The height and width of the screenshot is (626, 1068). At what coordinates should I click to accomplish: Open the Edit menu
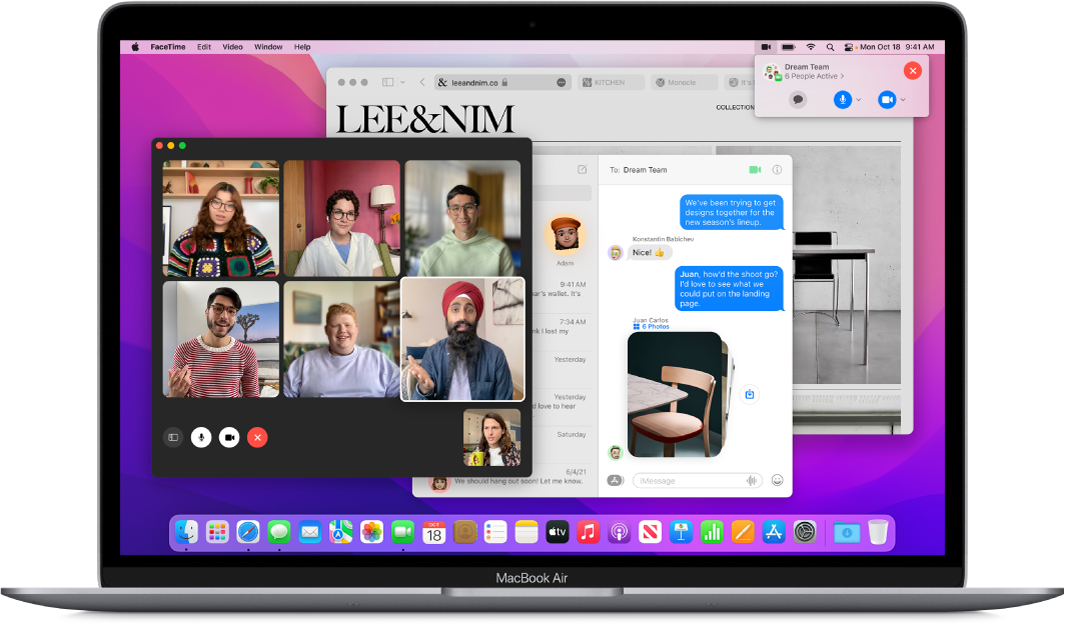pos(204,47)
